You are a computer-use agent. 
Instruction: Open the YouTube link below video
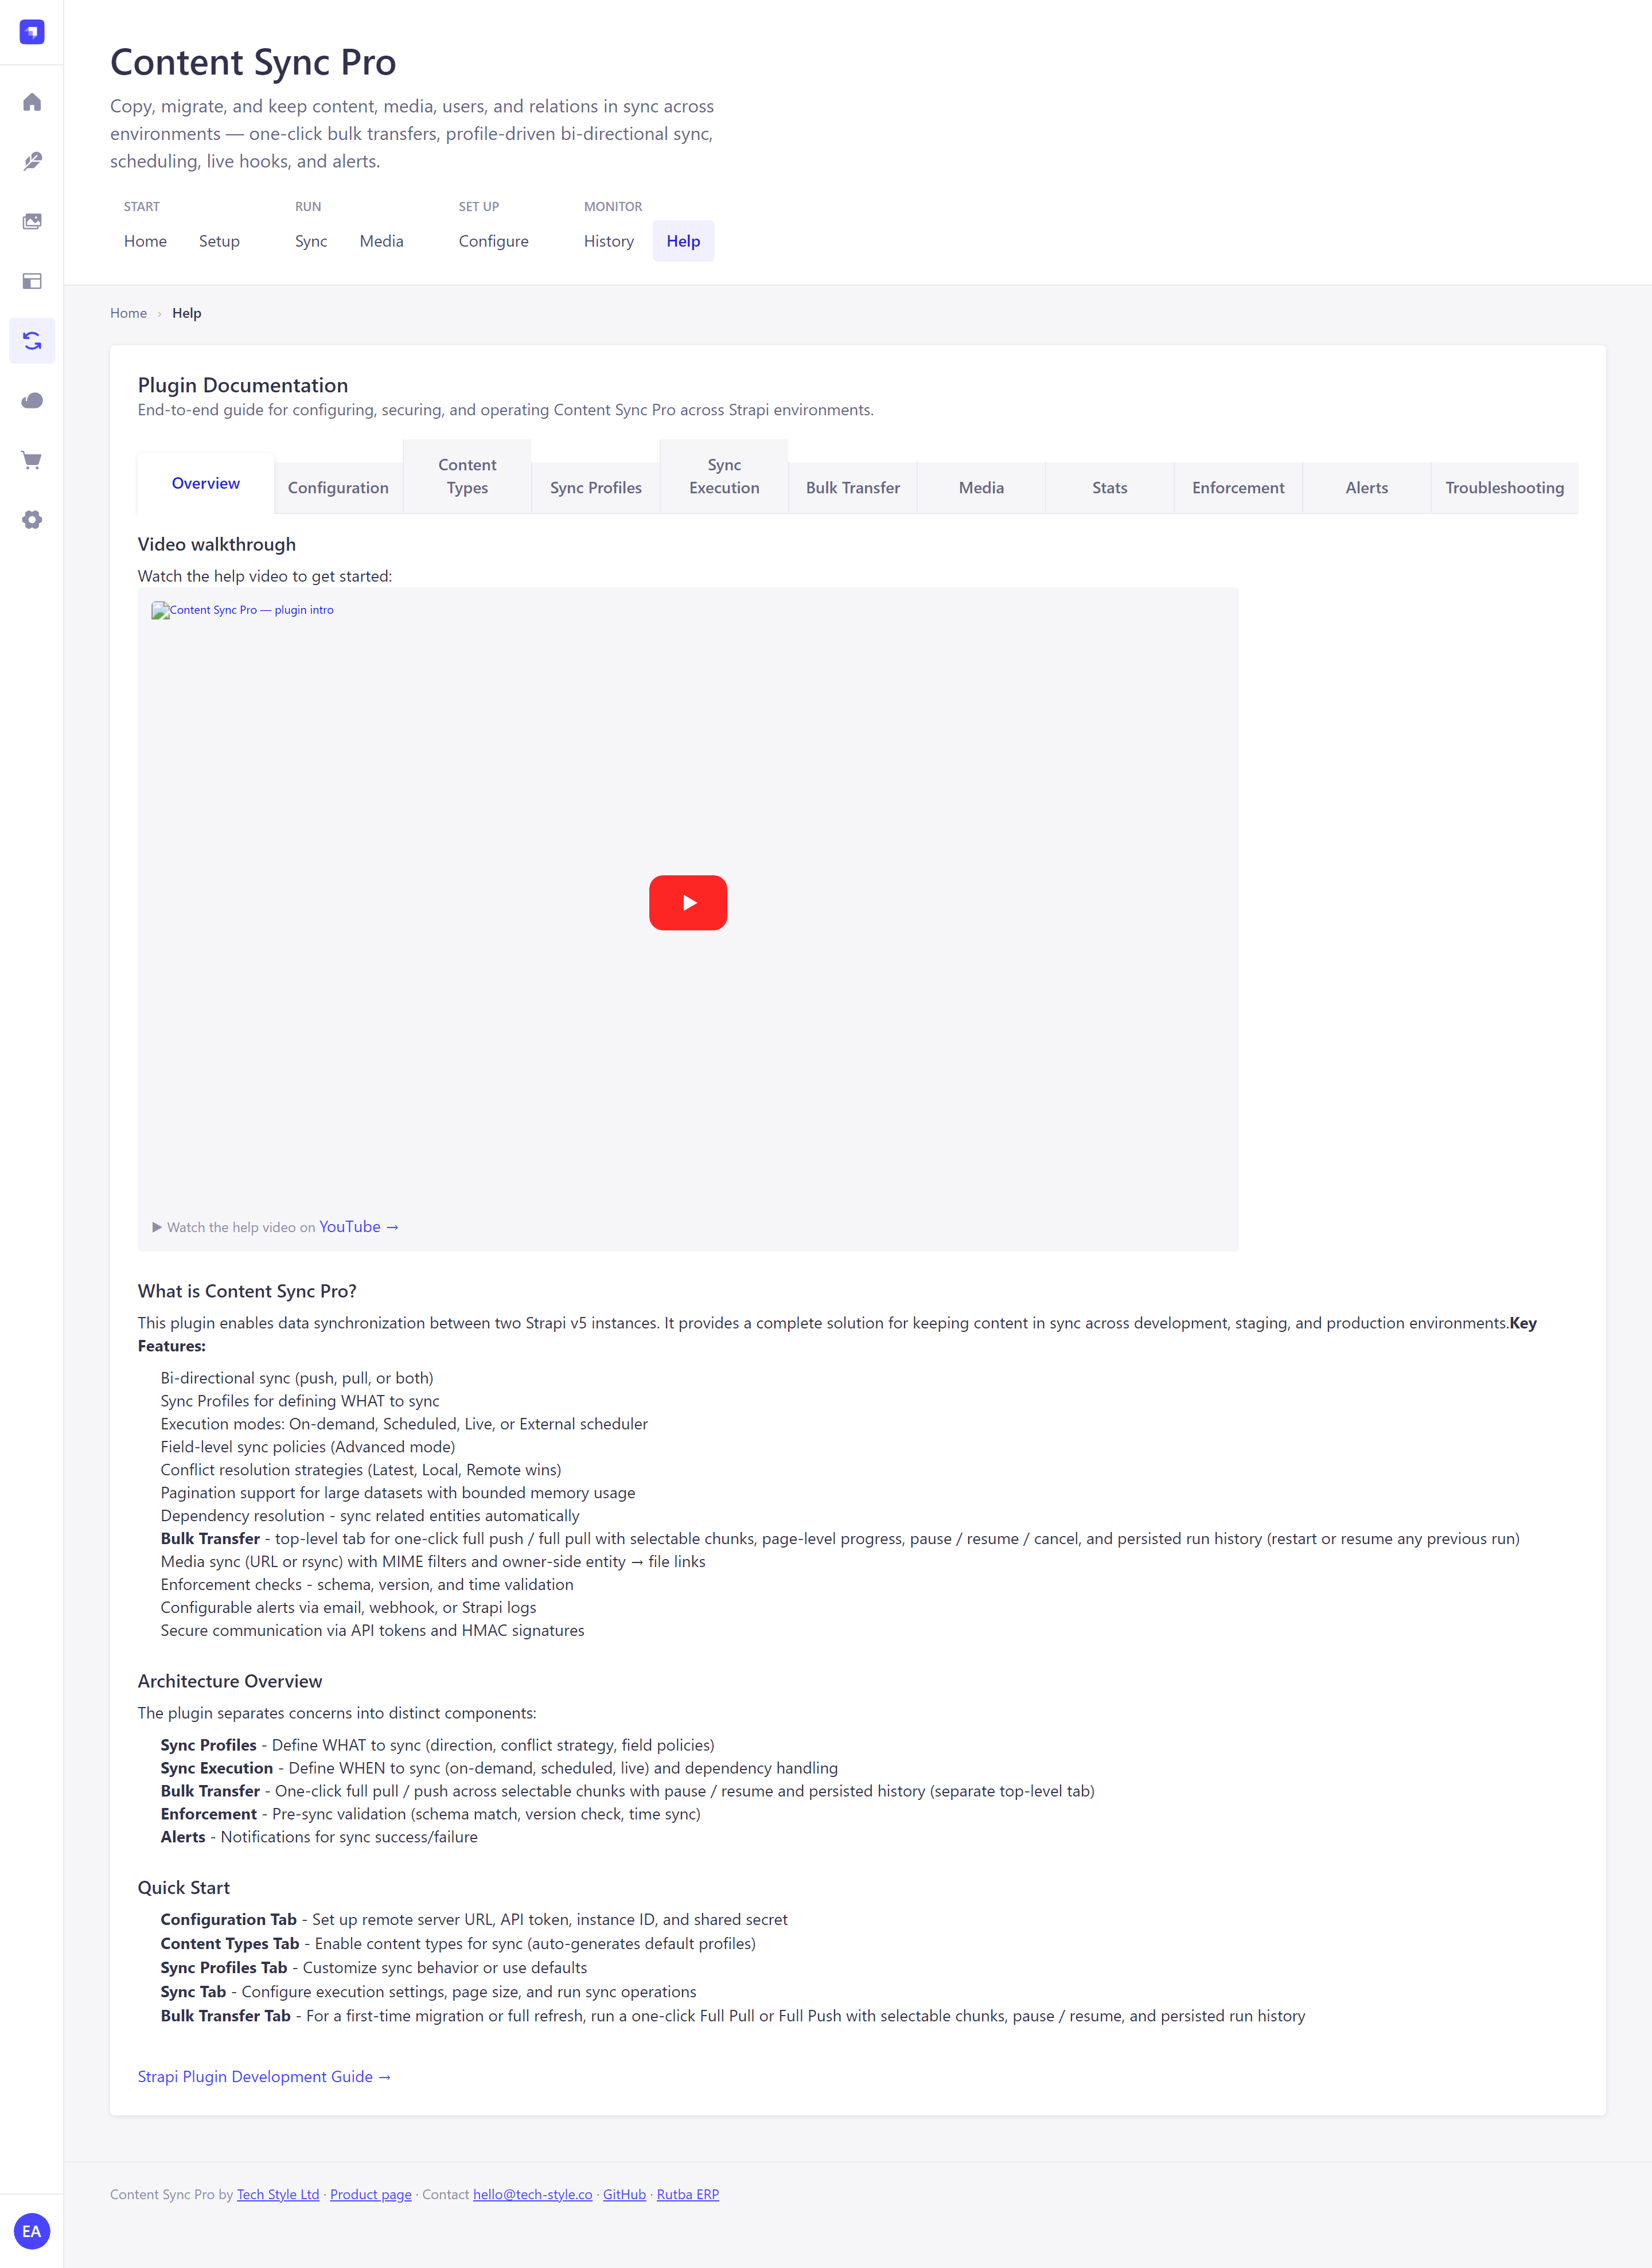(358, 1227)
